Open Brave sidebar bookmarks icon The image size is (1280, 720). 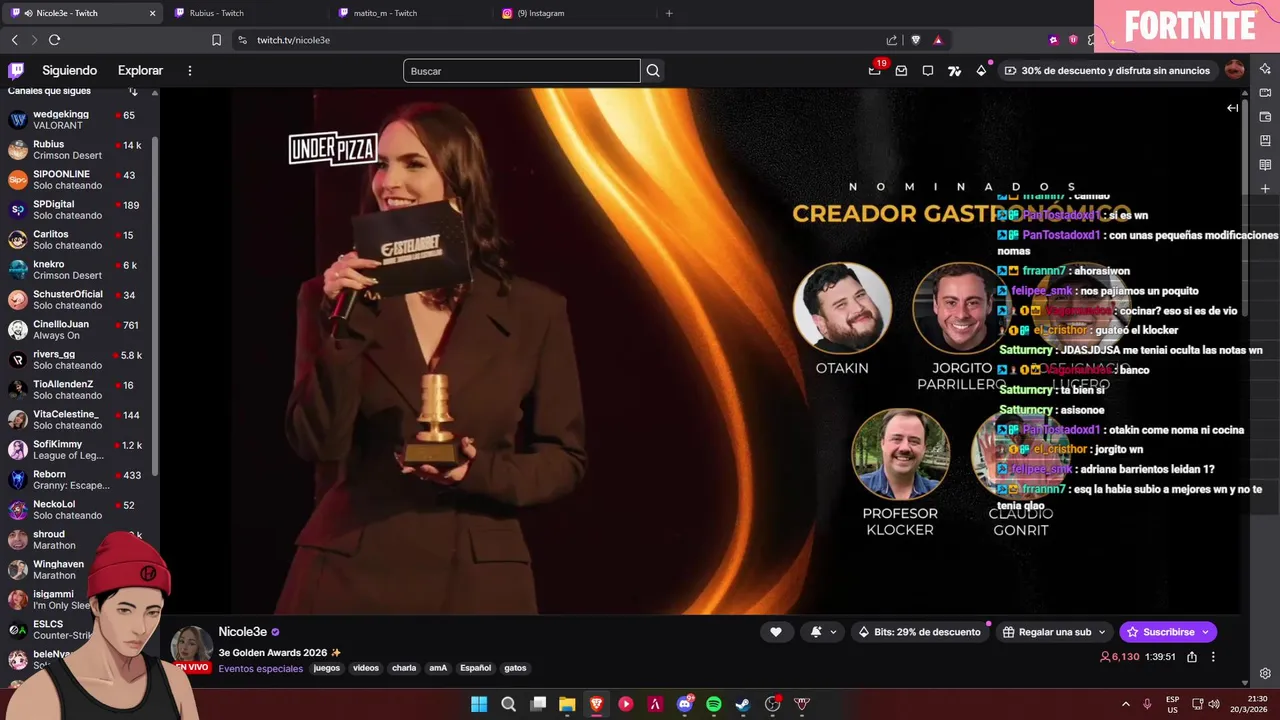point(1265,141)
